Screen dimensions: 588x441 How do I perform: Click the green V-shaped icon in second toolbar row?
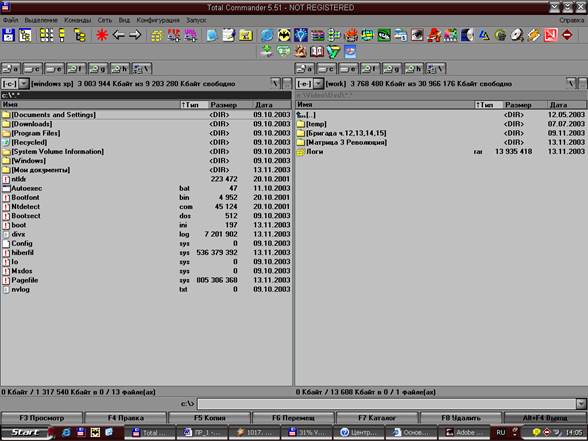pyautogui.click(x=333, y=51)
